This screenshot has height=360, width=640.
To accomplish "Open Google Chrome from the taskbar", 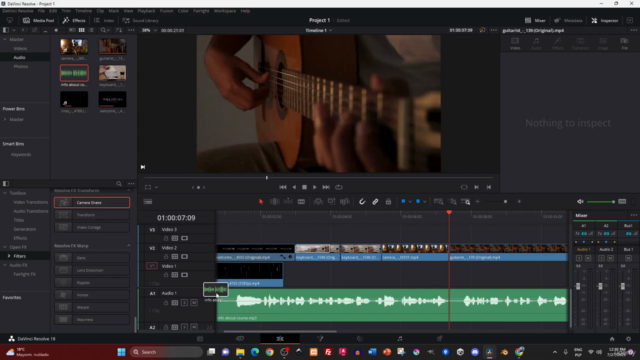I will click(269, 352).
